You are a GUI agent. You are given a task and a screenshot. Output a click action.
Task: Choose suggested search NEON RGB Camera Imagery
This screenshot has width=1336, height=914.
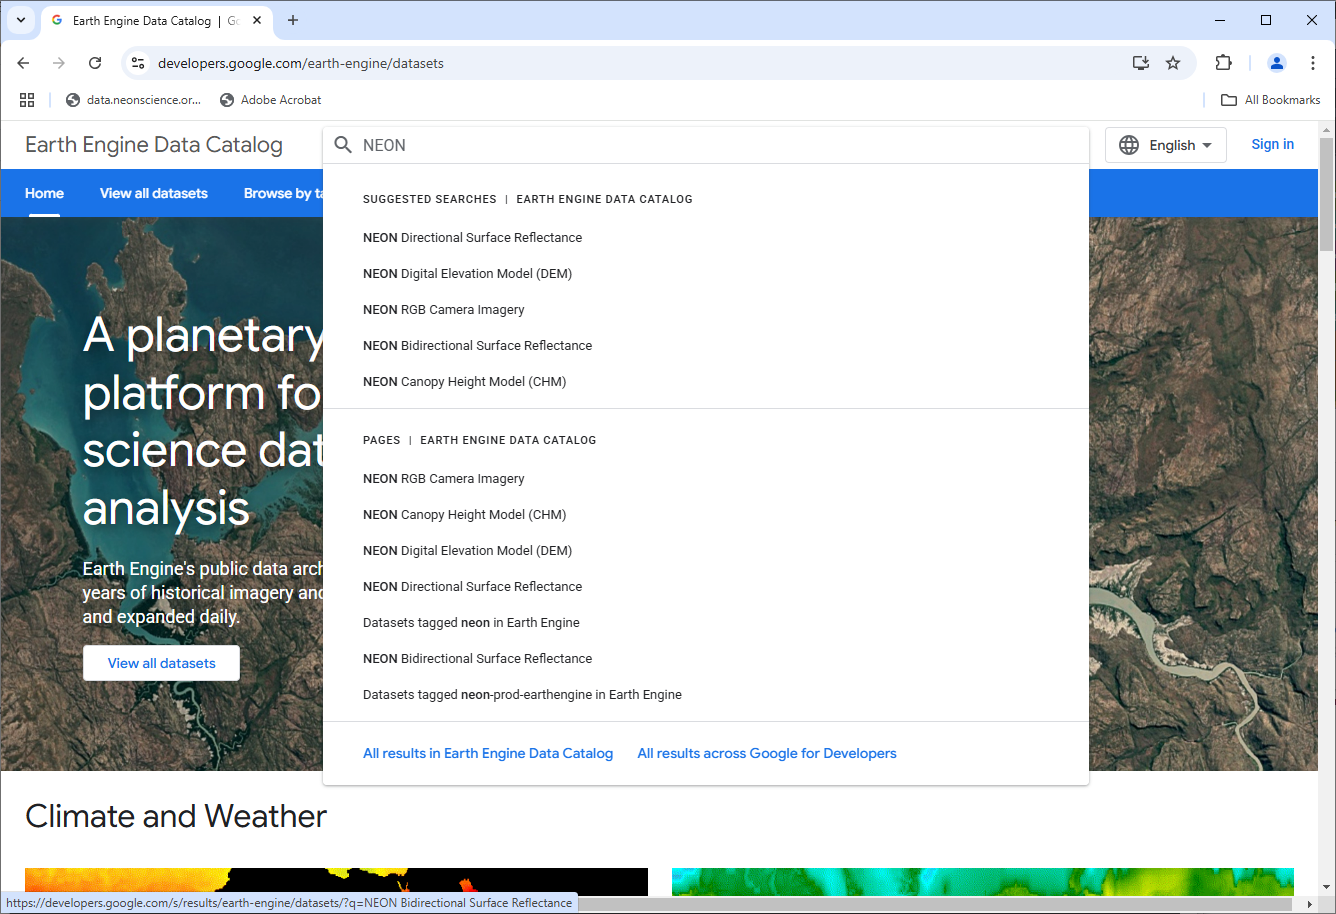tap(443, 310)
